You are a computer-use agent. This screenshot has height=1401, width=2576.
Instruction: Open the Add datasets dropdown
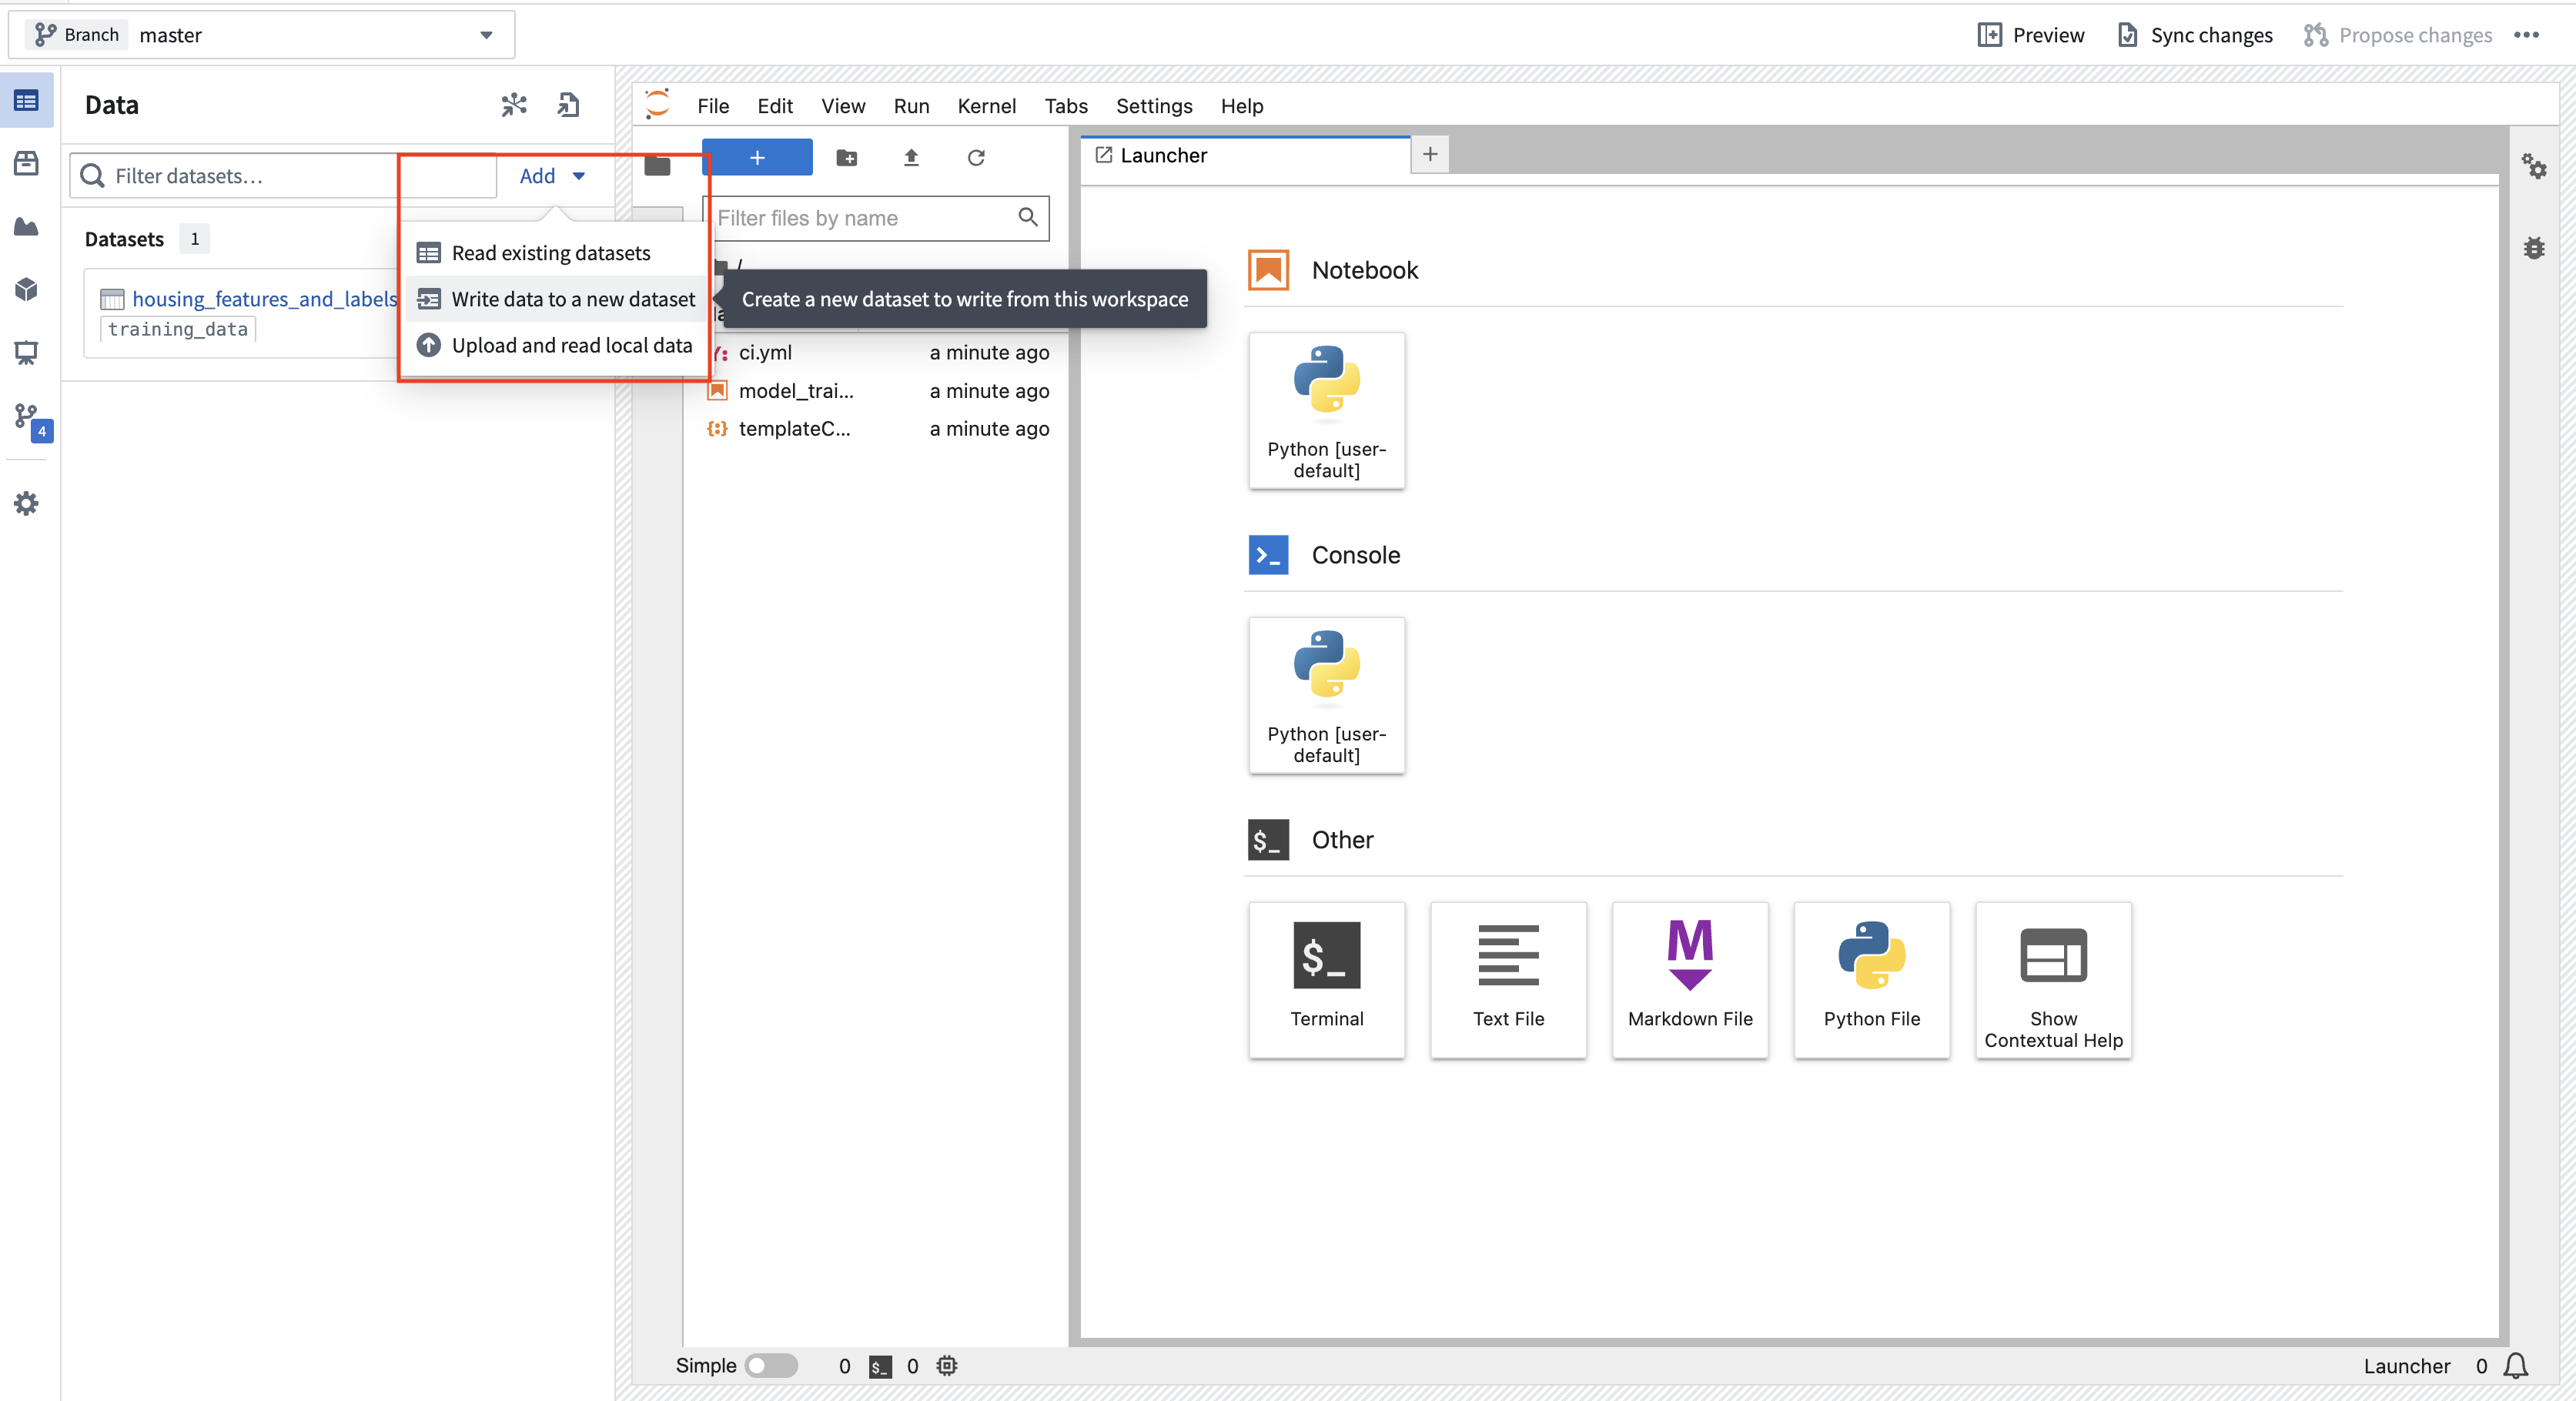point(552,176)
